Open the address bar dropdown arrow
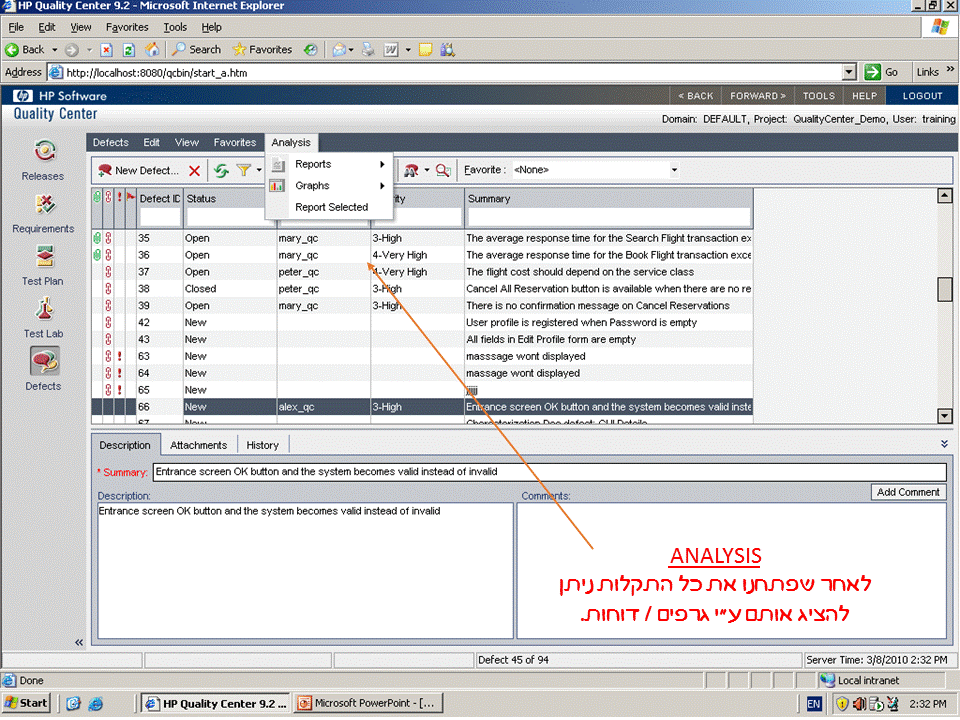 pos(849,73)
